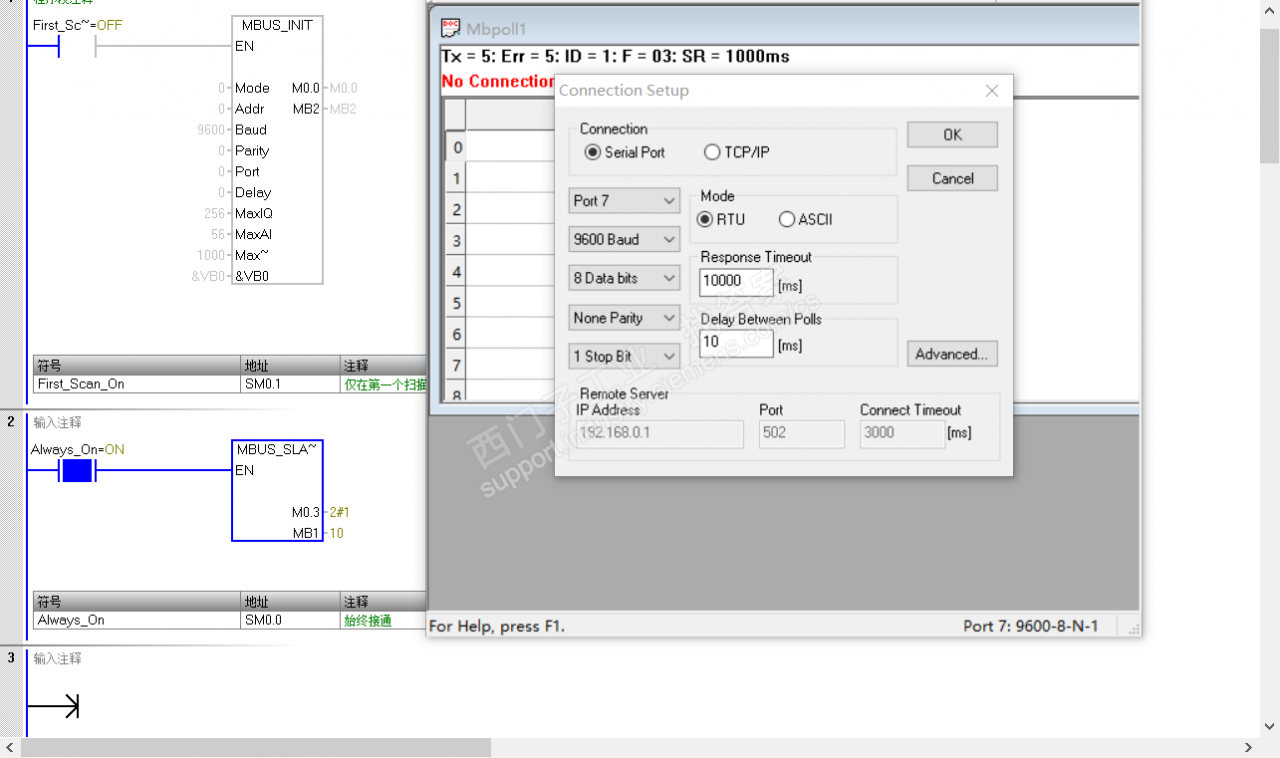Click the 符号 column header in network 1 table
The height and width of the screenshot is (758, 1280).
point(137,365)
